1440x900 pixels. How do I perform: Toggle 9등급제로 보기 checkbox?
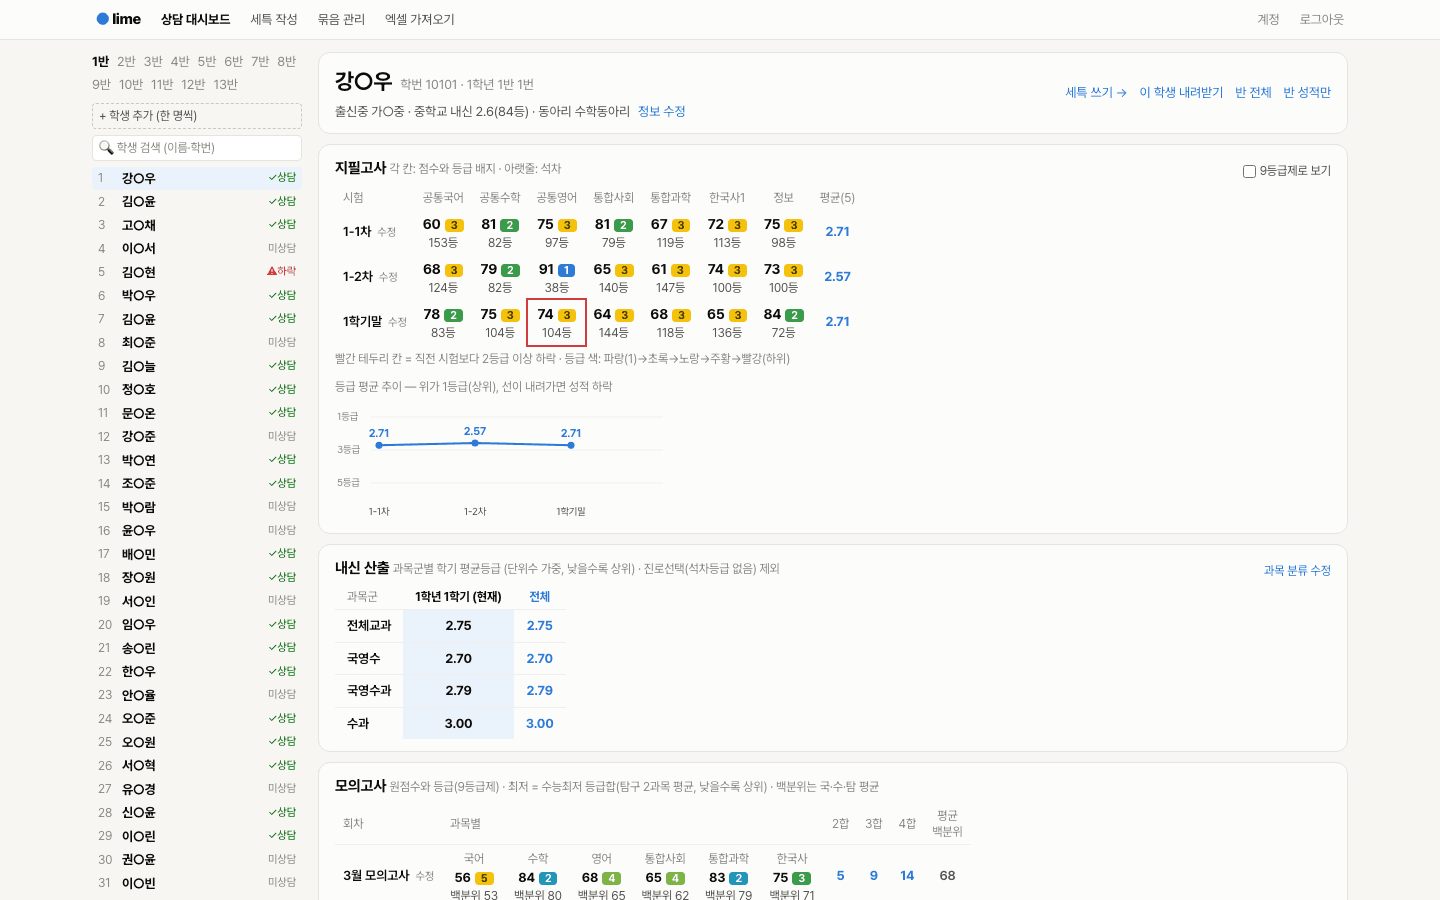pyautogui.click(x=1249, y=171)
